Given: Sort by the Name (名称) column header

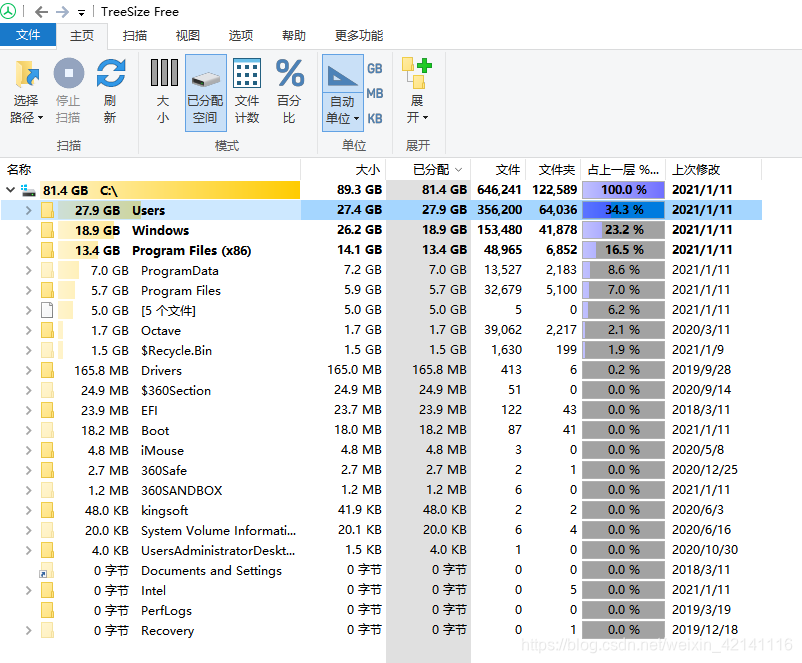Looking at the screenshot, I should click(x=150, y=169).
